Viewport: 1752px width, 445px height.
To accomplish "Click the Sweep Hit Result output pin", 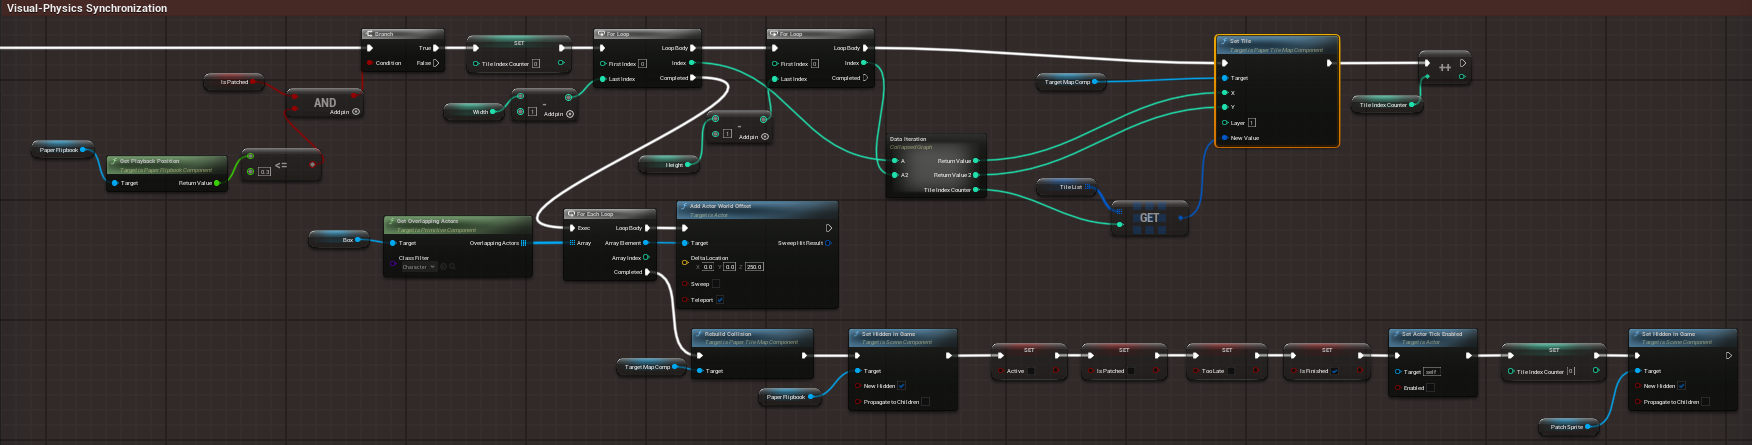I will 828,243.
